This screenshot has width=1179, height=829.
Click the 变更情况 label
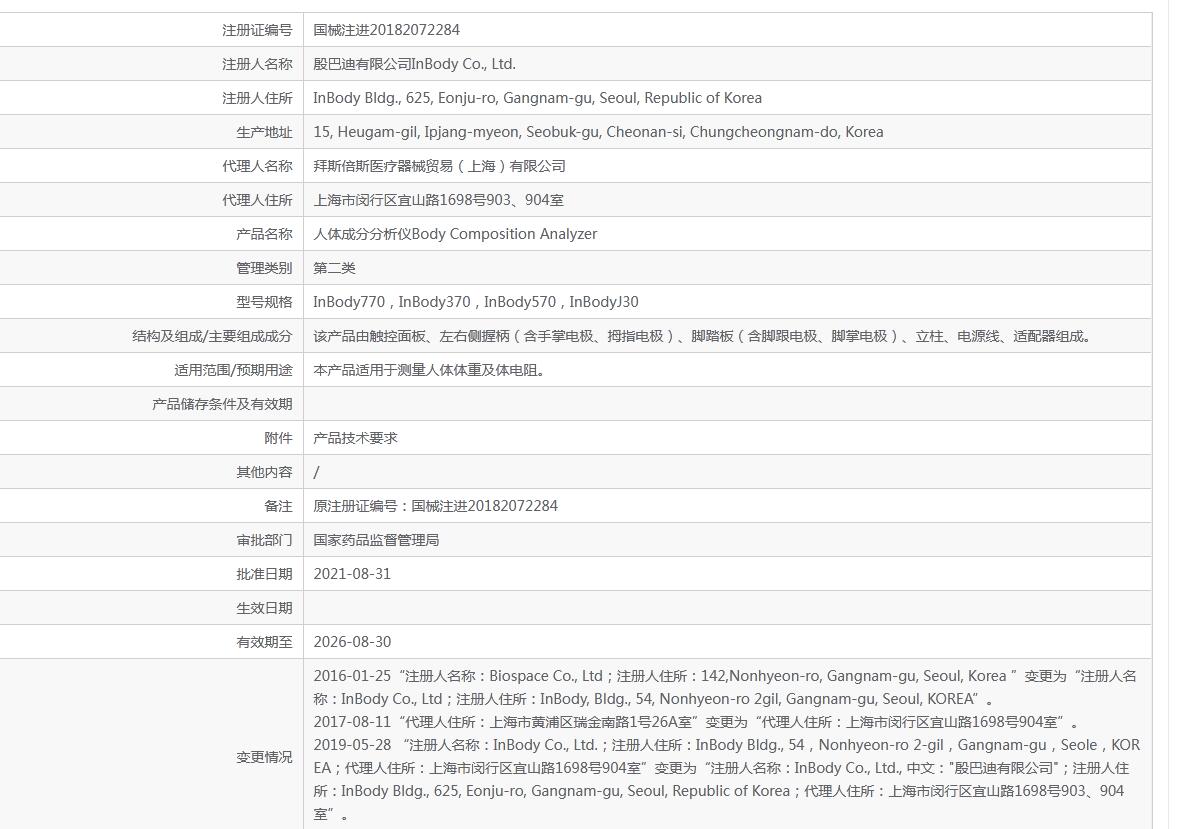pyautogui.click(x=264, y=757)
